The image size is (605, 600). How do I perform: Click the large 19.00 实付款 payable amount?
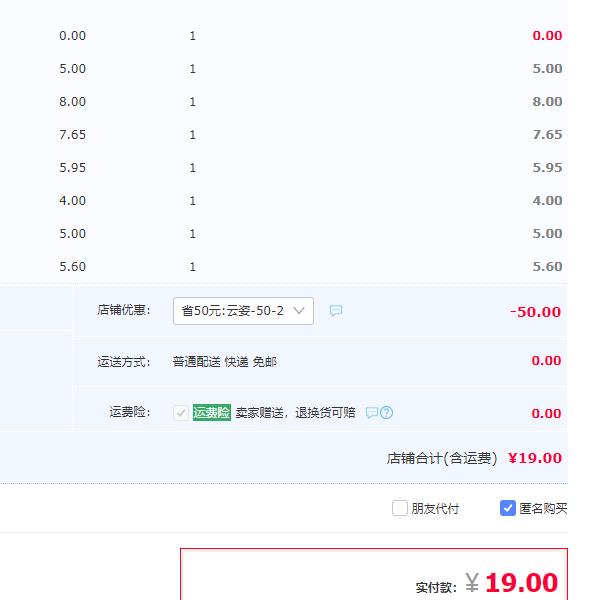tap(521, 582)
